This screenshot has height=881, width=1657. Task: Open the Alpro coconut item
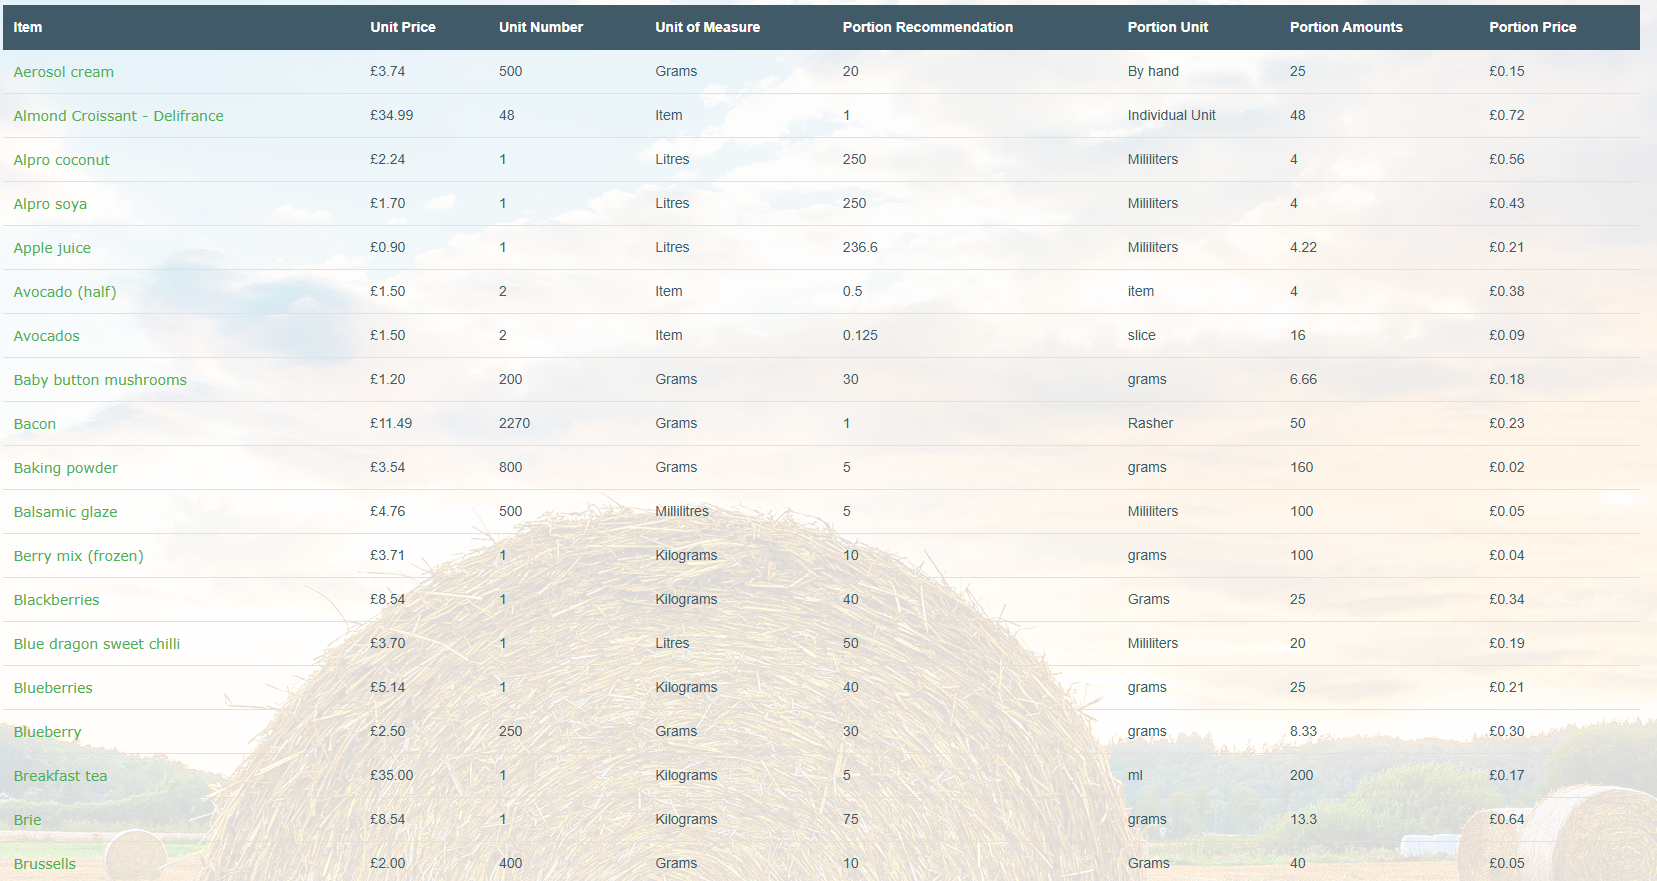(x=61, y=160)
